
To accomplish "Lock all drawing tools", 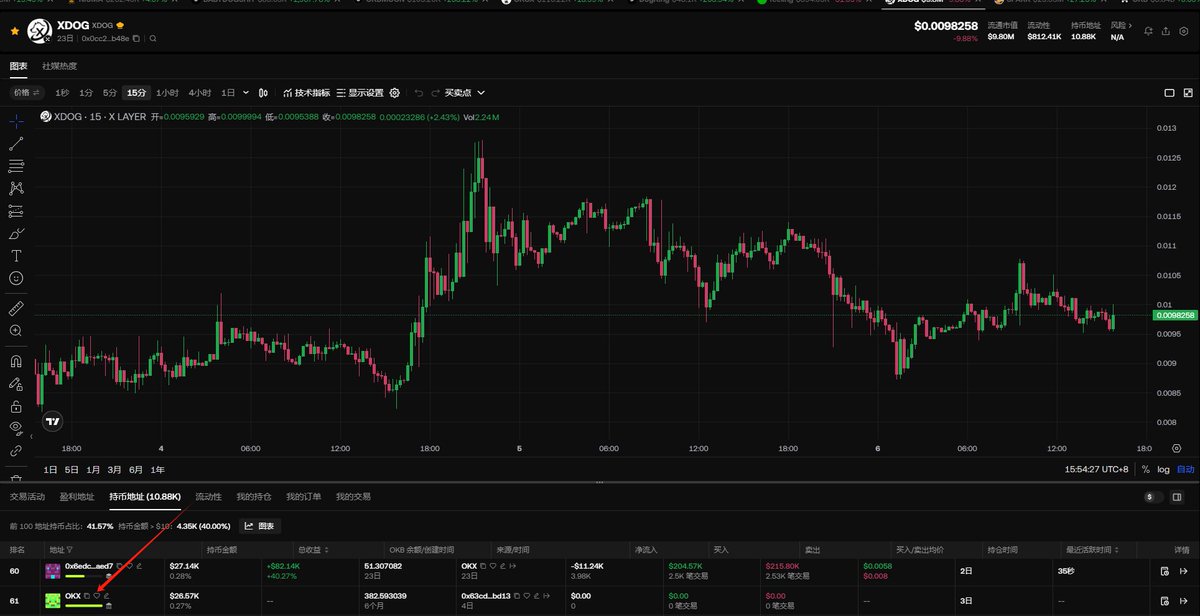I will coord(16,406).
